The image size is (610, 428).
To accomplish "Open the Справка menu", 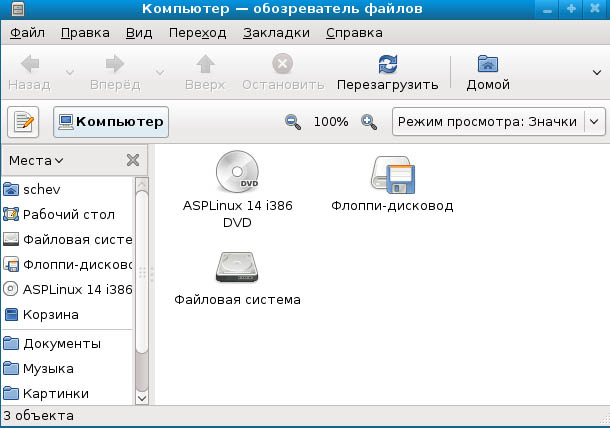I will [354, 33].
